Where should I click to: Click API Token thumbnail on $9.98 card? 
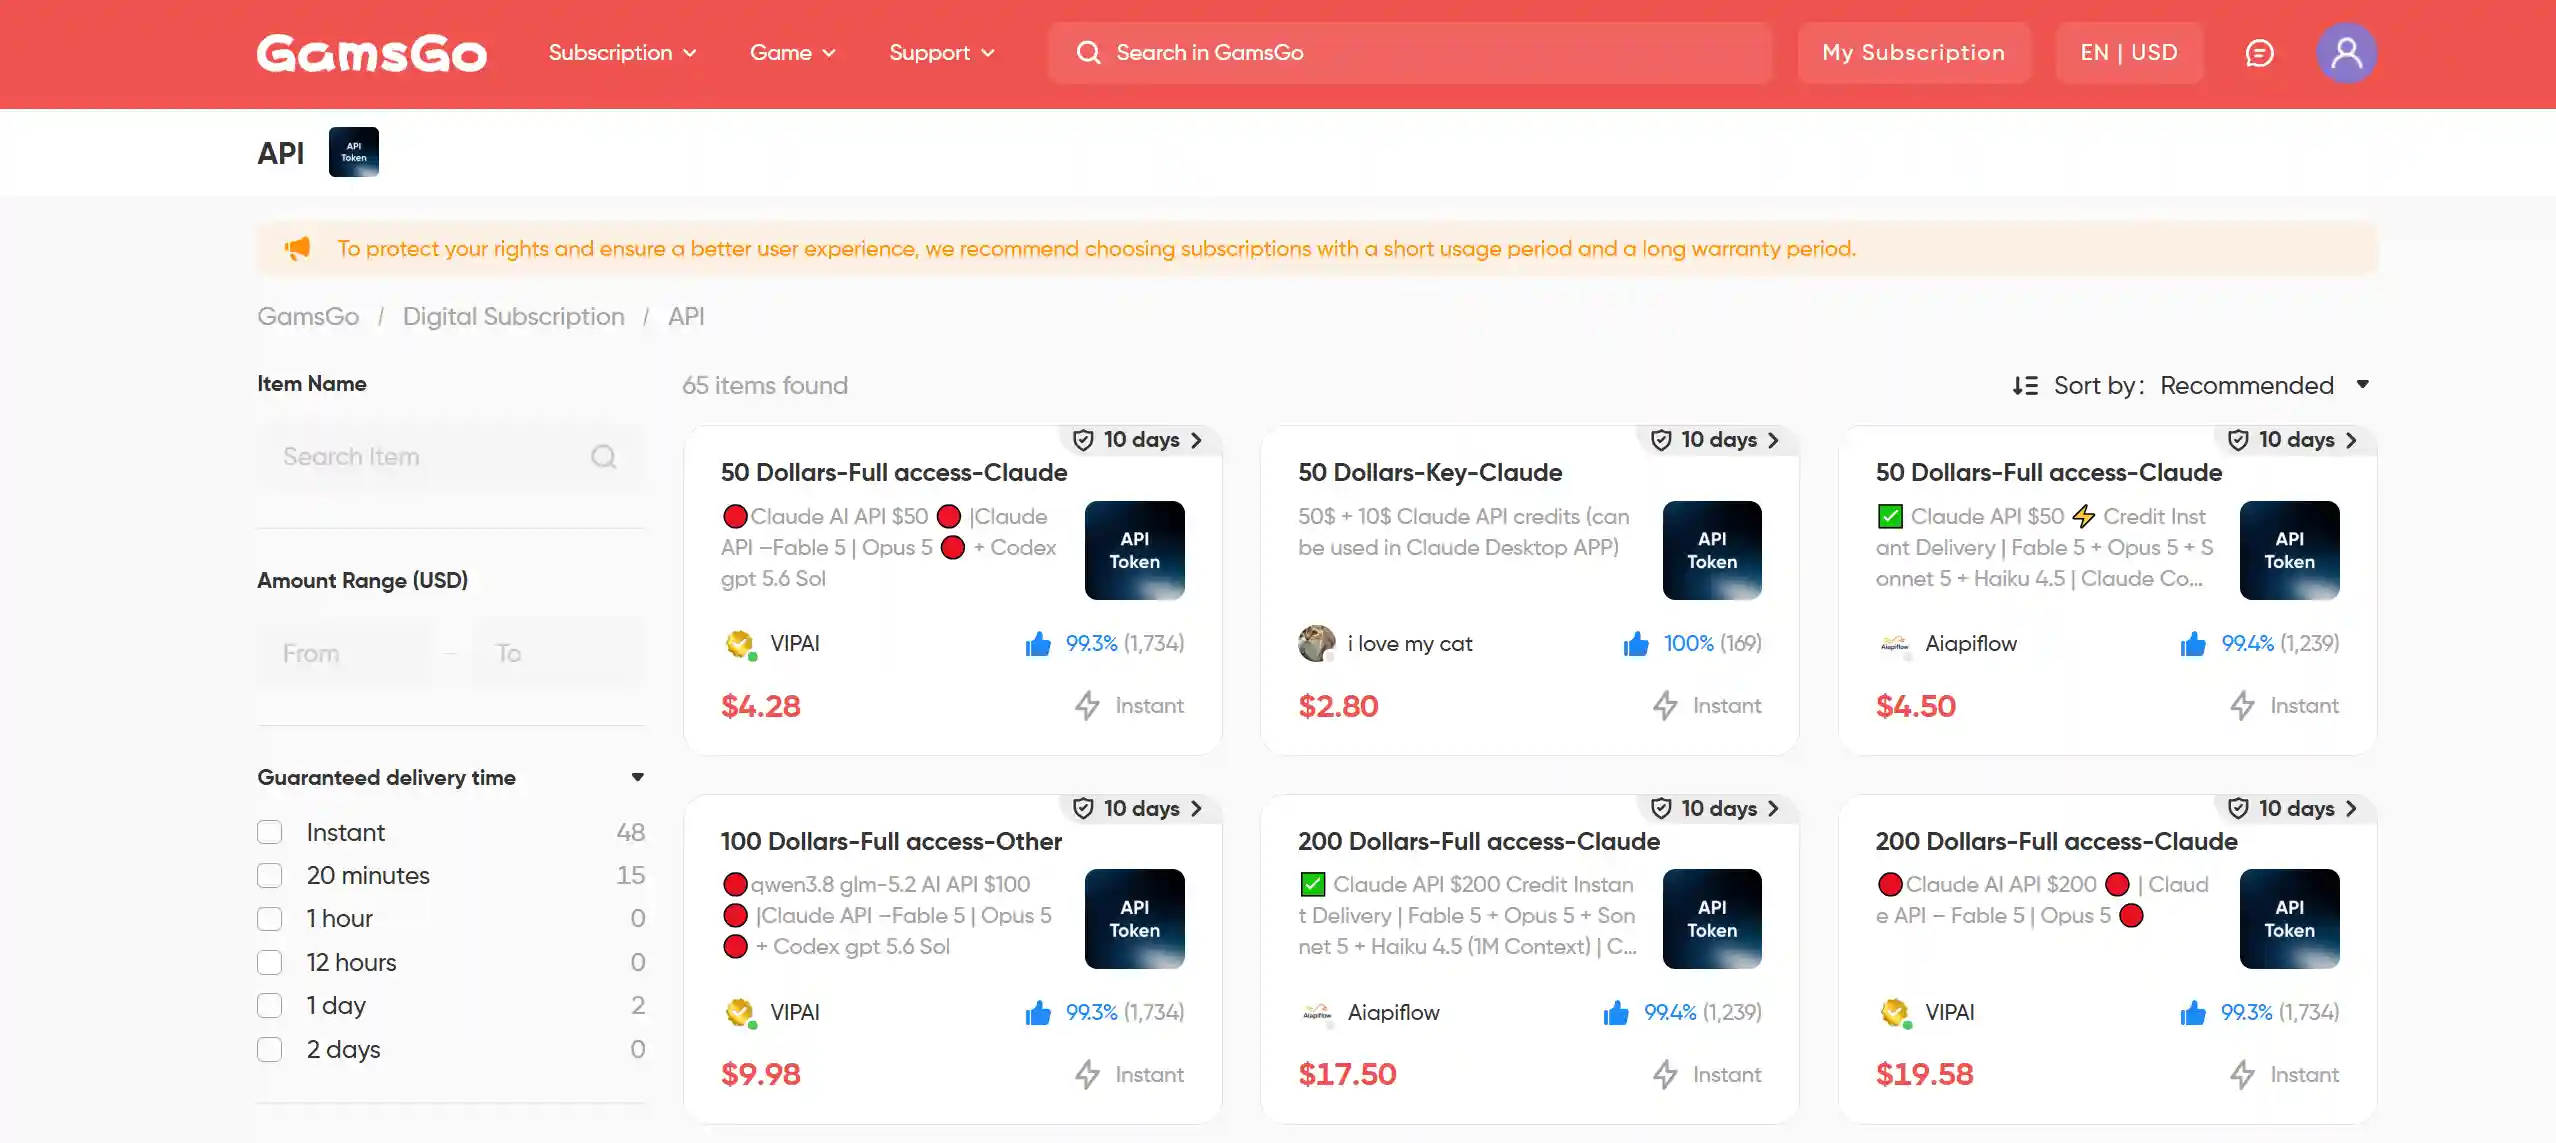tap(1134, 919)
